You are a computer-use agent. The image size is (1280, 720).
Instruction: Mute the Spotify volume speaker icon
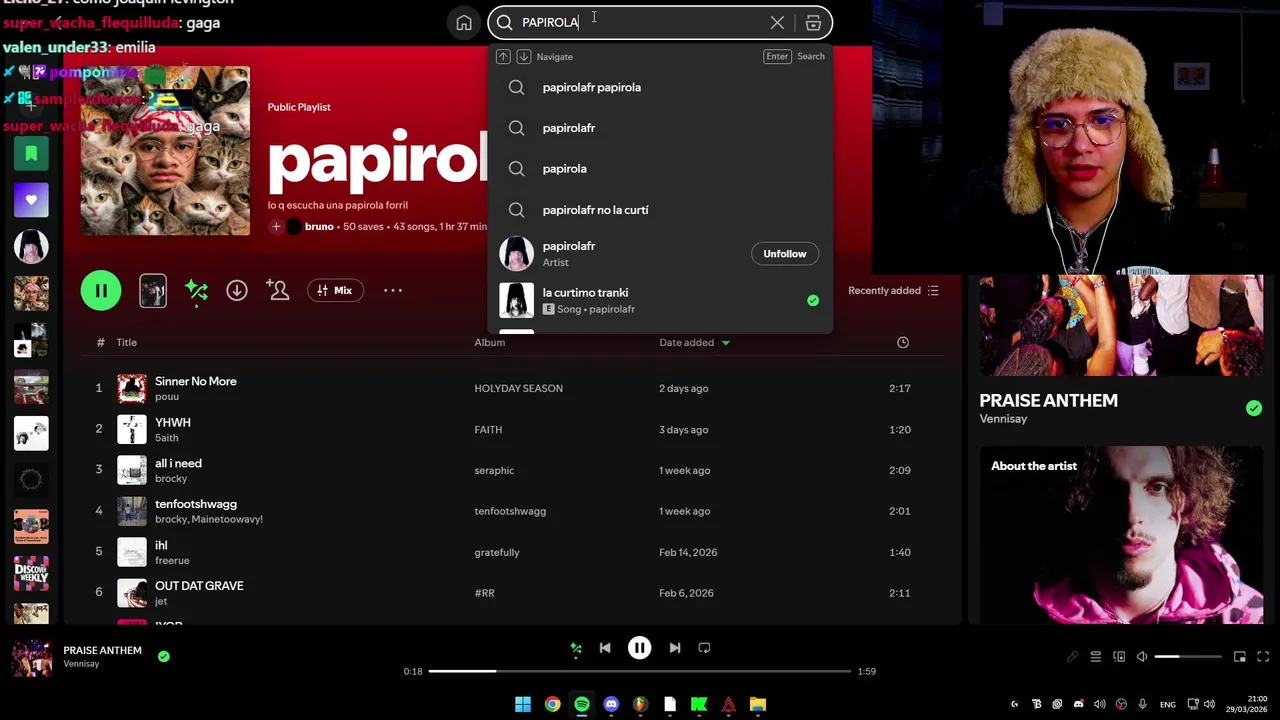click(1142, 657)
